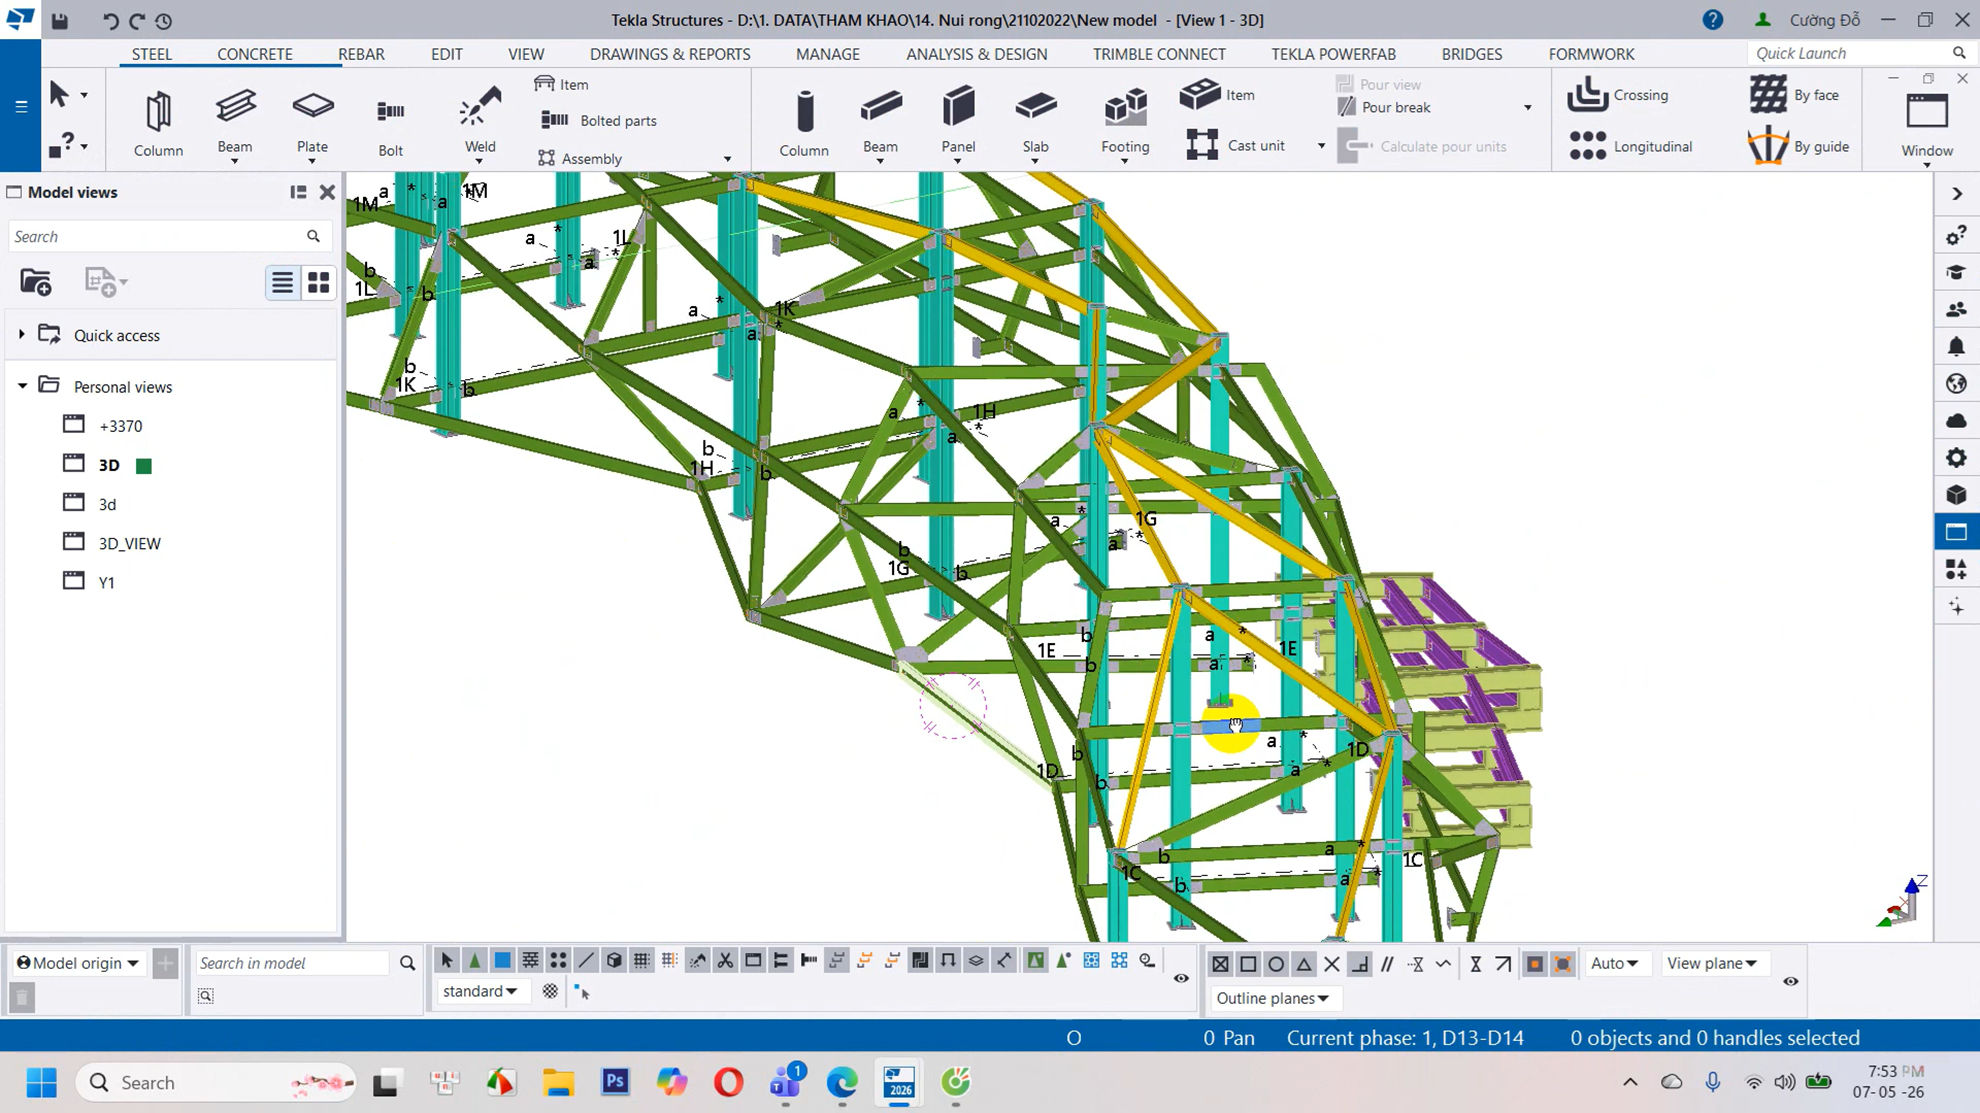Open the Model origin dropdown
The image size is (1980, 1113).
click(x=78, y=963)
